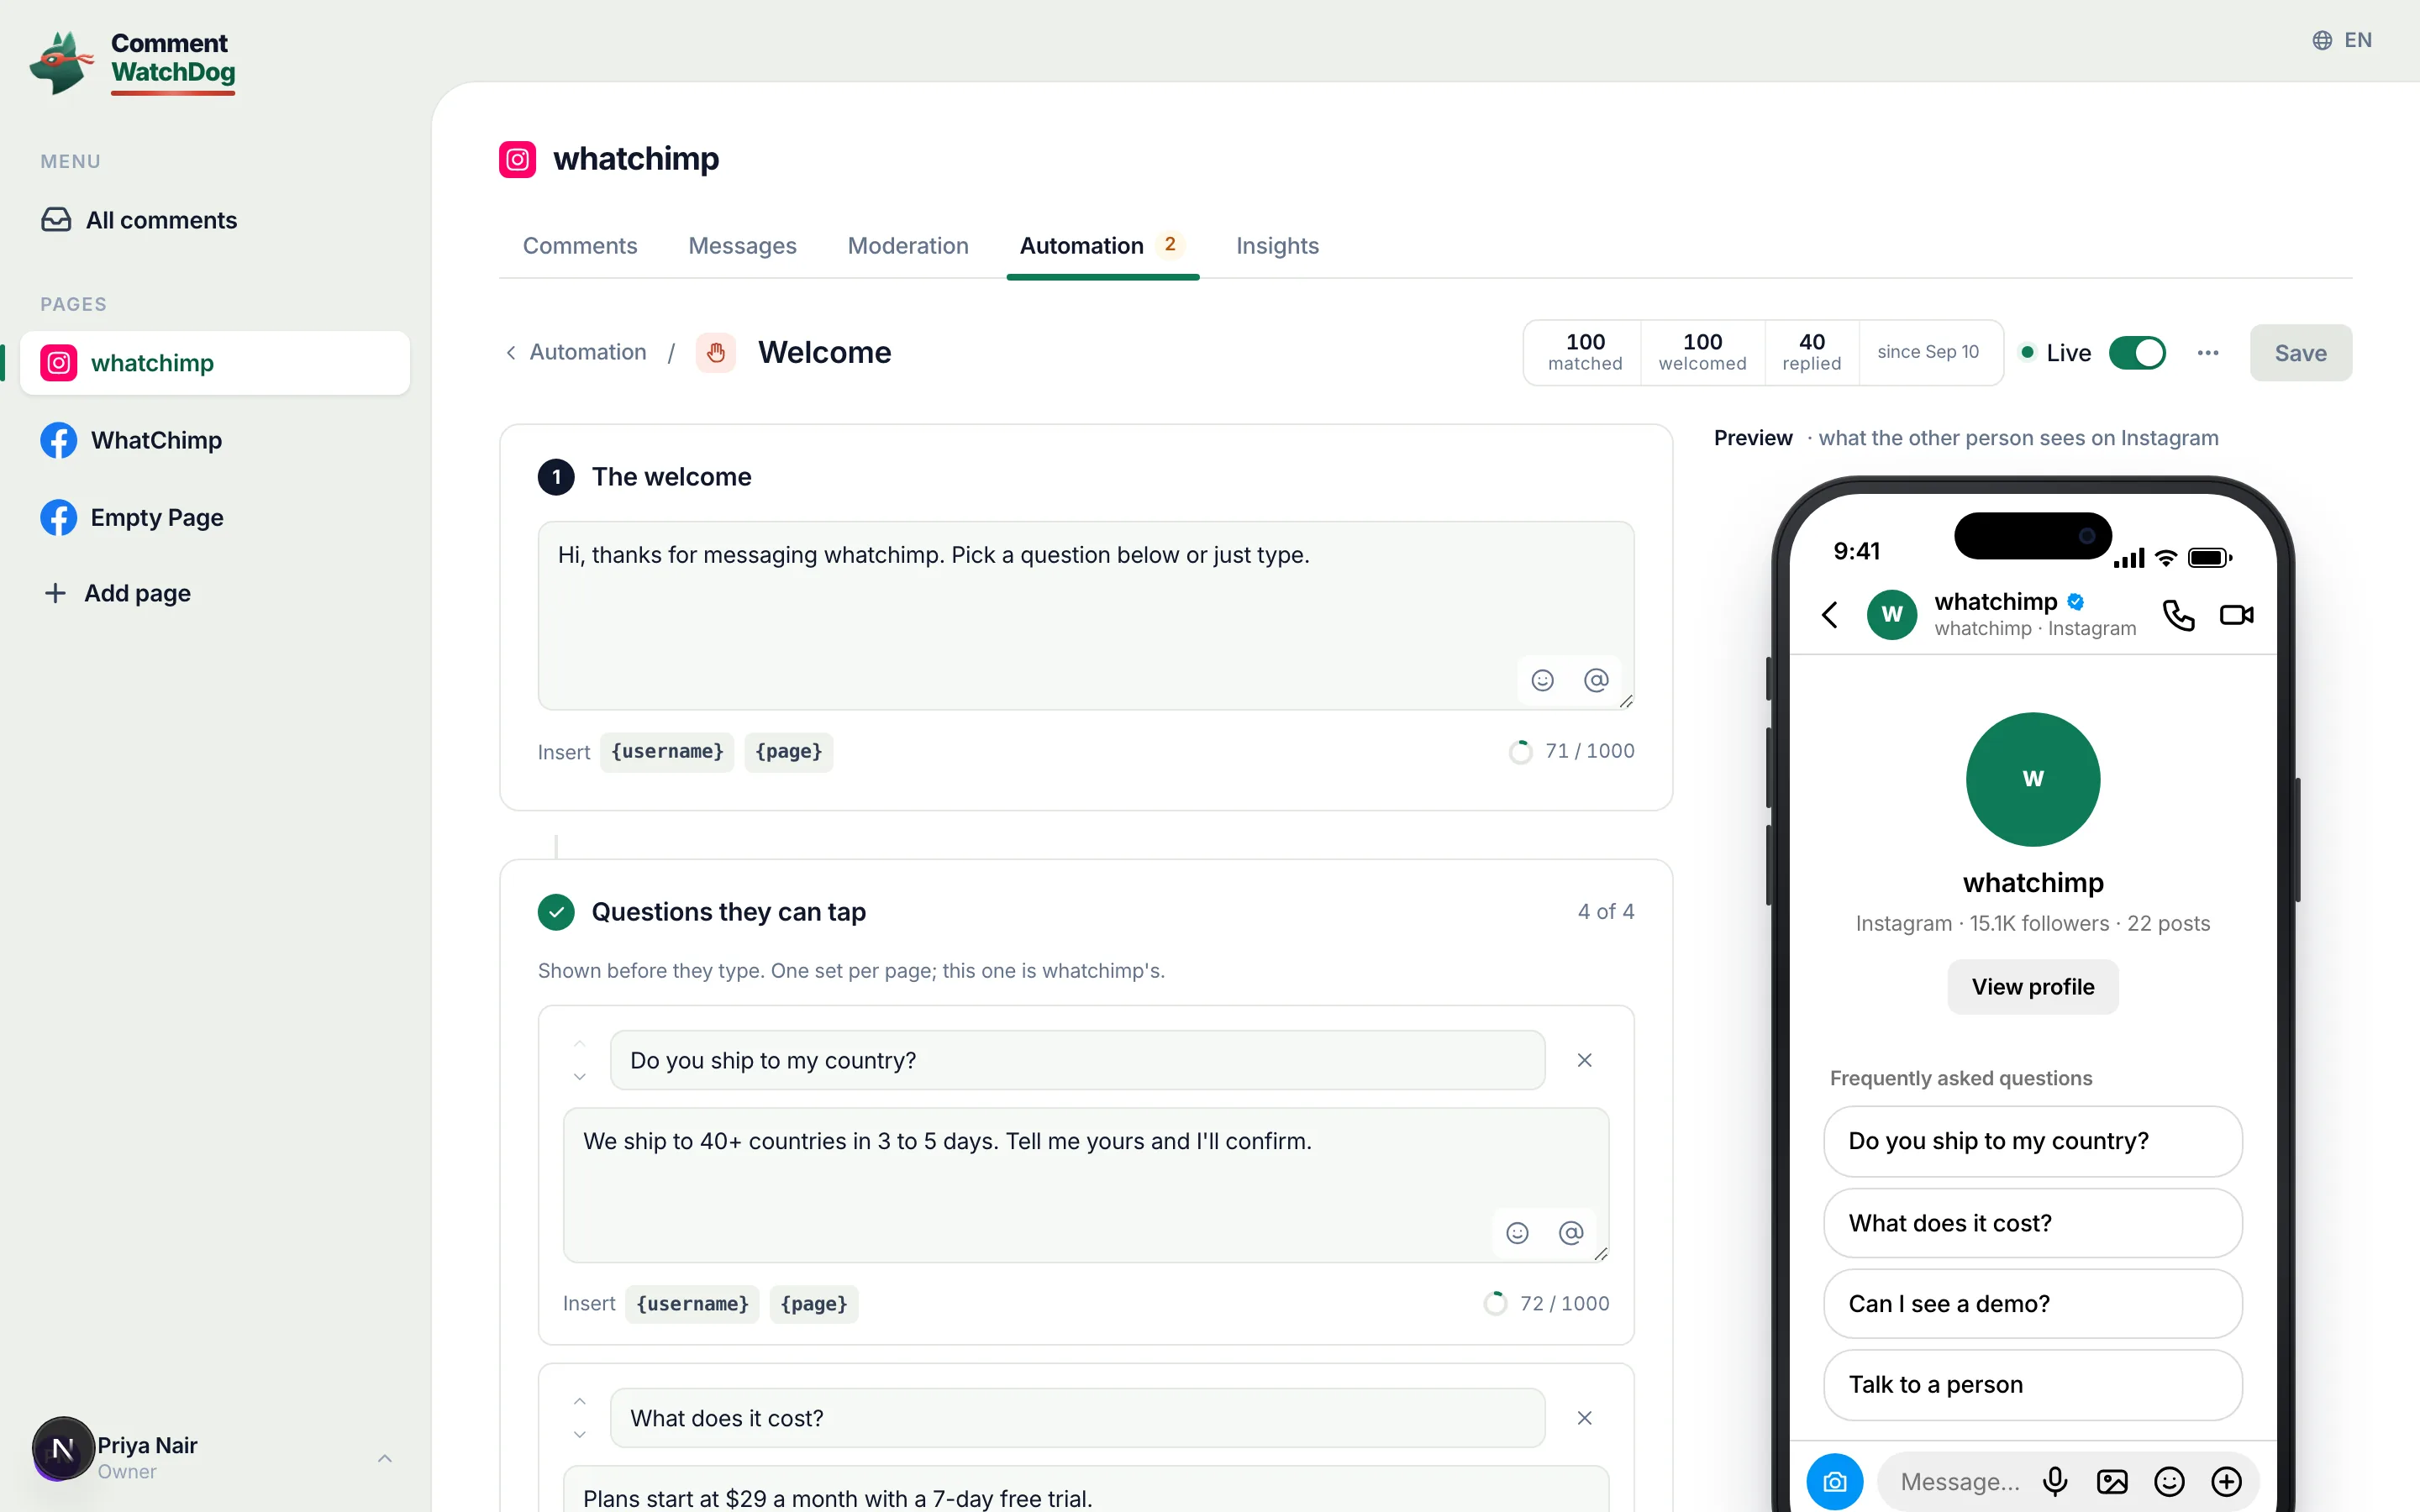Select WhatChimp Facebook page in sidebar

pyautogui.click(x=131, y=440)
